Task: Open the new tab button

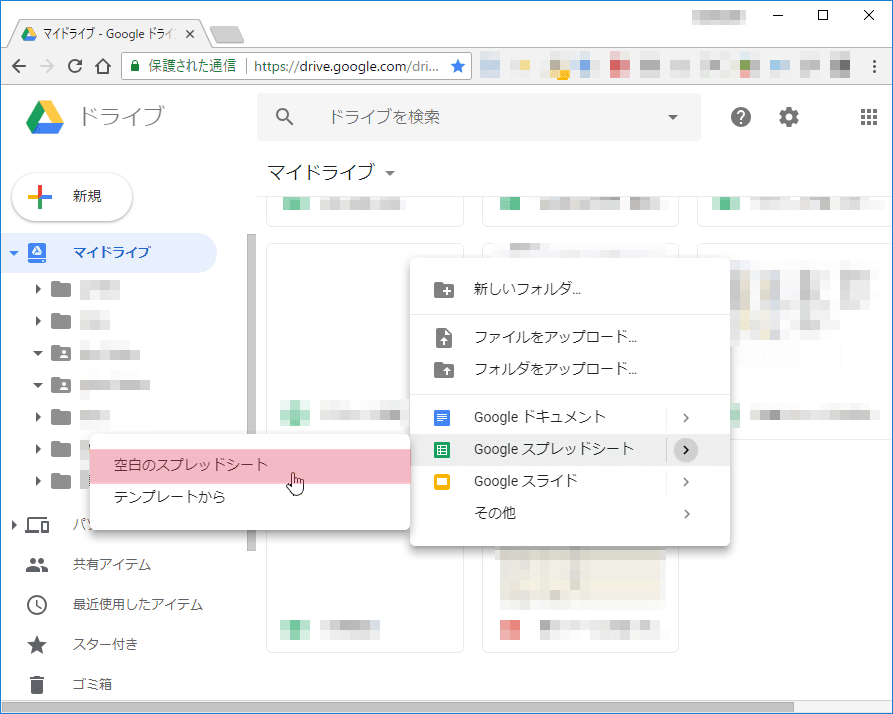Action: coord(227,35)
